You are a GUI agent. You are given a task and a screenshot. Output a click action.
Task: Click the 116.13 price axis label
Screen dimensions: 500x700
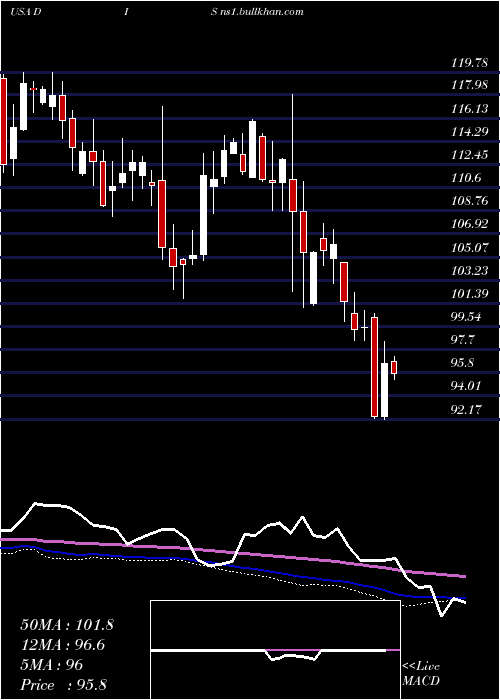click(x=469, y=108)
